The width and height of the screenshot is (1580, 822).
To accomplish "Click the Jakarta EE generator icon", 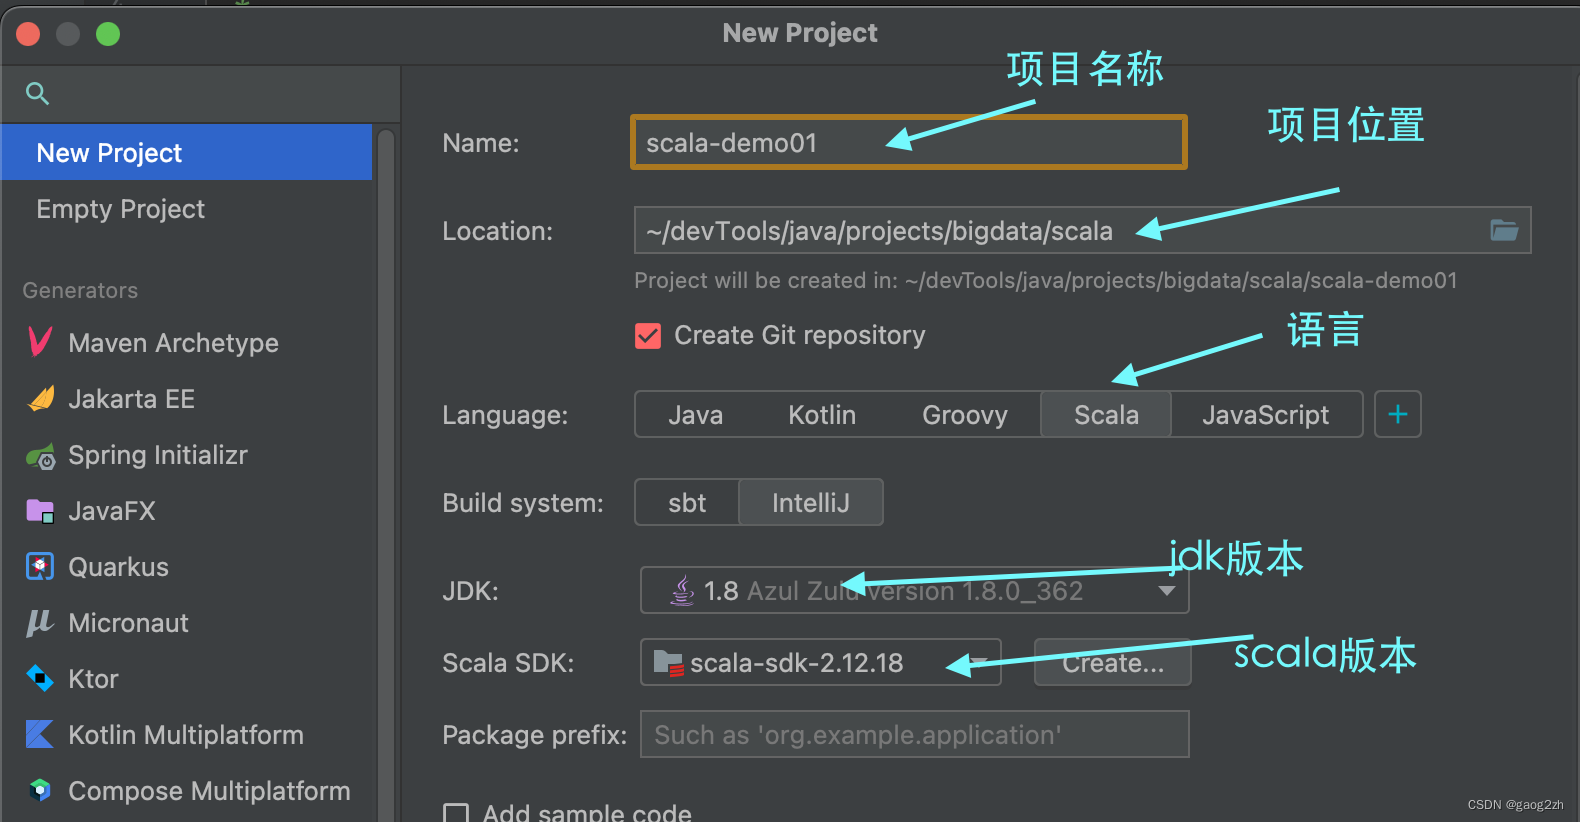I will pos(41,399).
